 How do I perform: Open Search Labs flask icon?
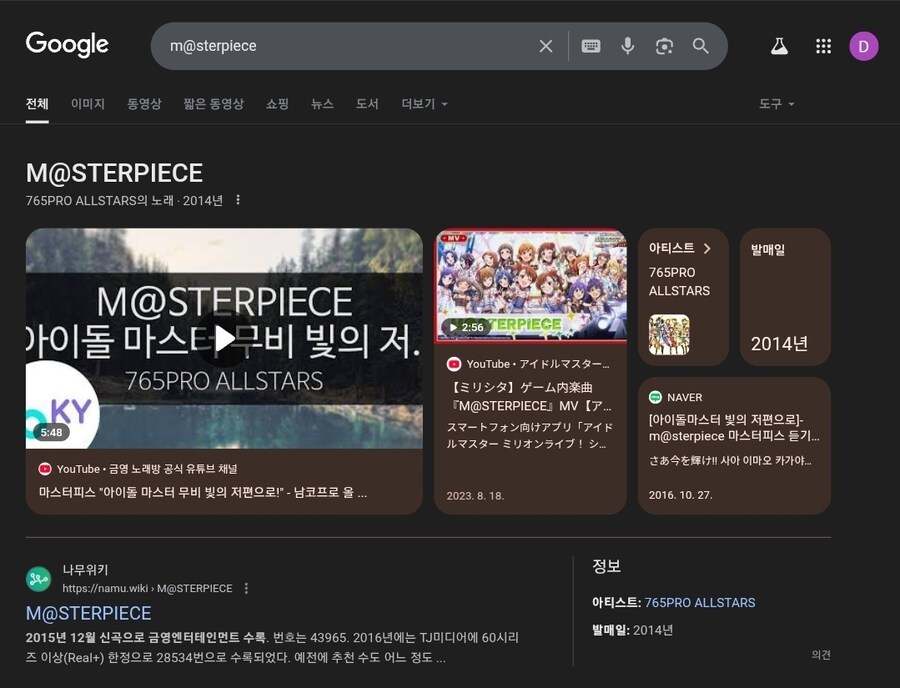point(779,46)
